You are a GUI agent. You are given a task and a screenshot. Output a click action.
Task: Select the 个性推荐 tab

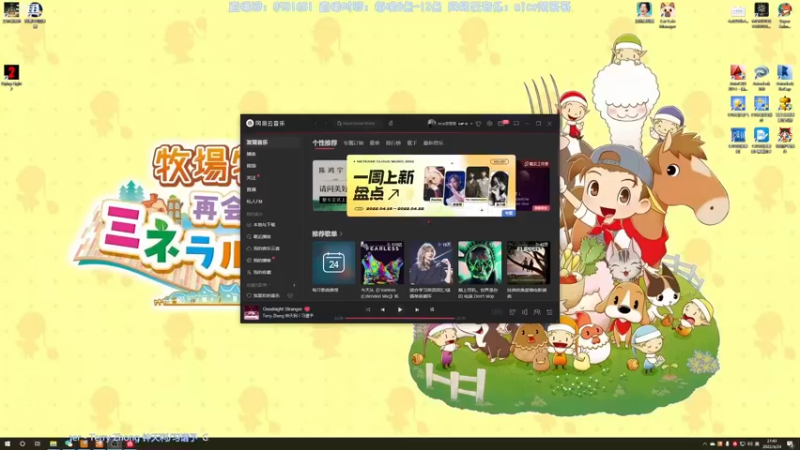coord(324,143)
